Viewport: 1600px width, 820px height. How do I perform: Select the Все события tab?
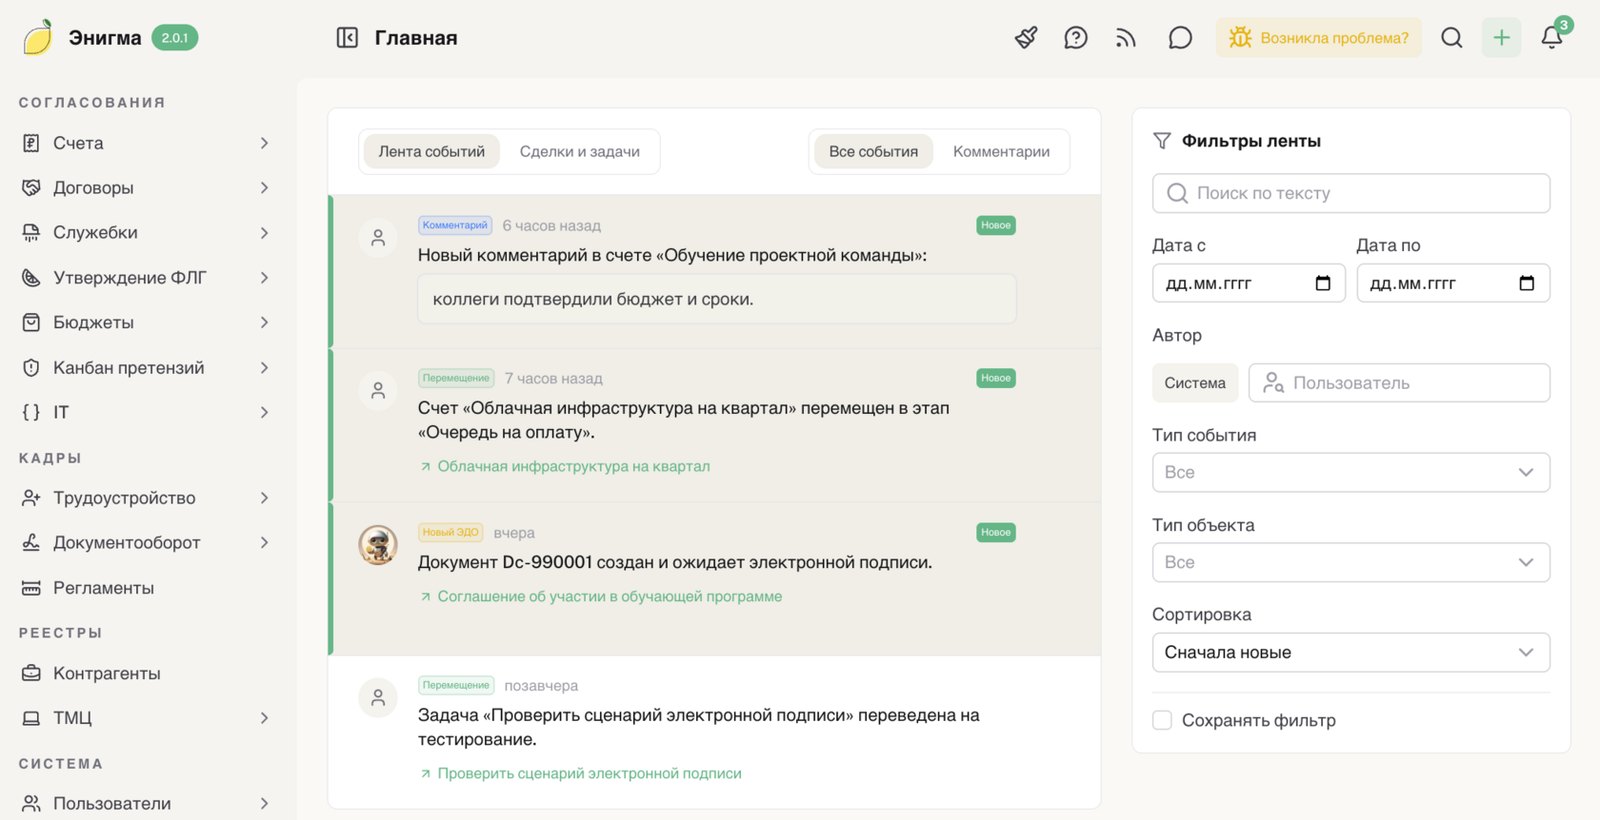click(x=873, y=152)
